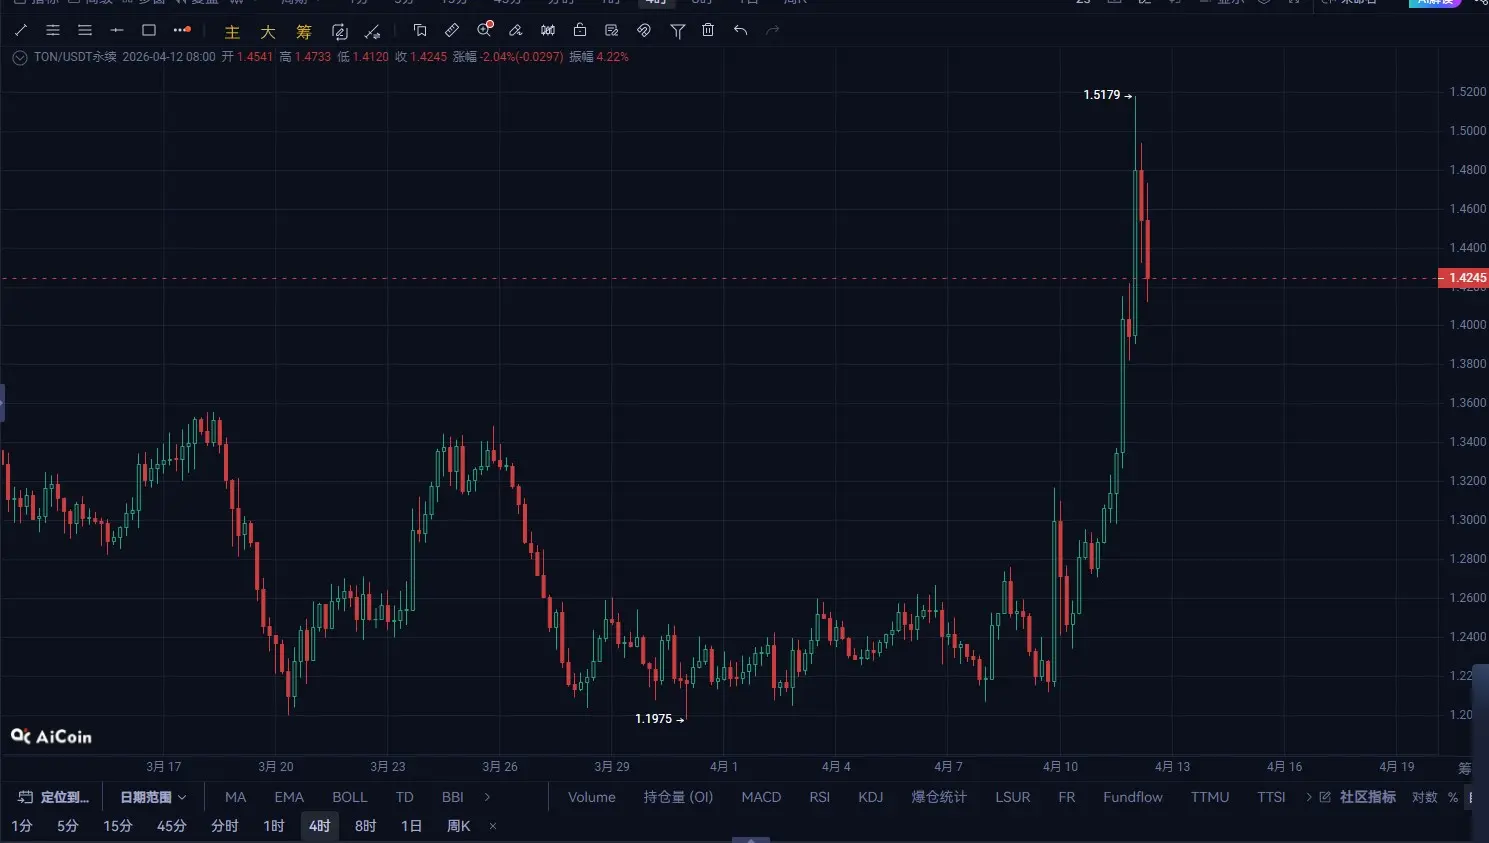Toggle the MA indicator
The width and height of the screenshot is (1489, 843).
click(236, 797)
